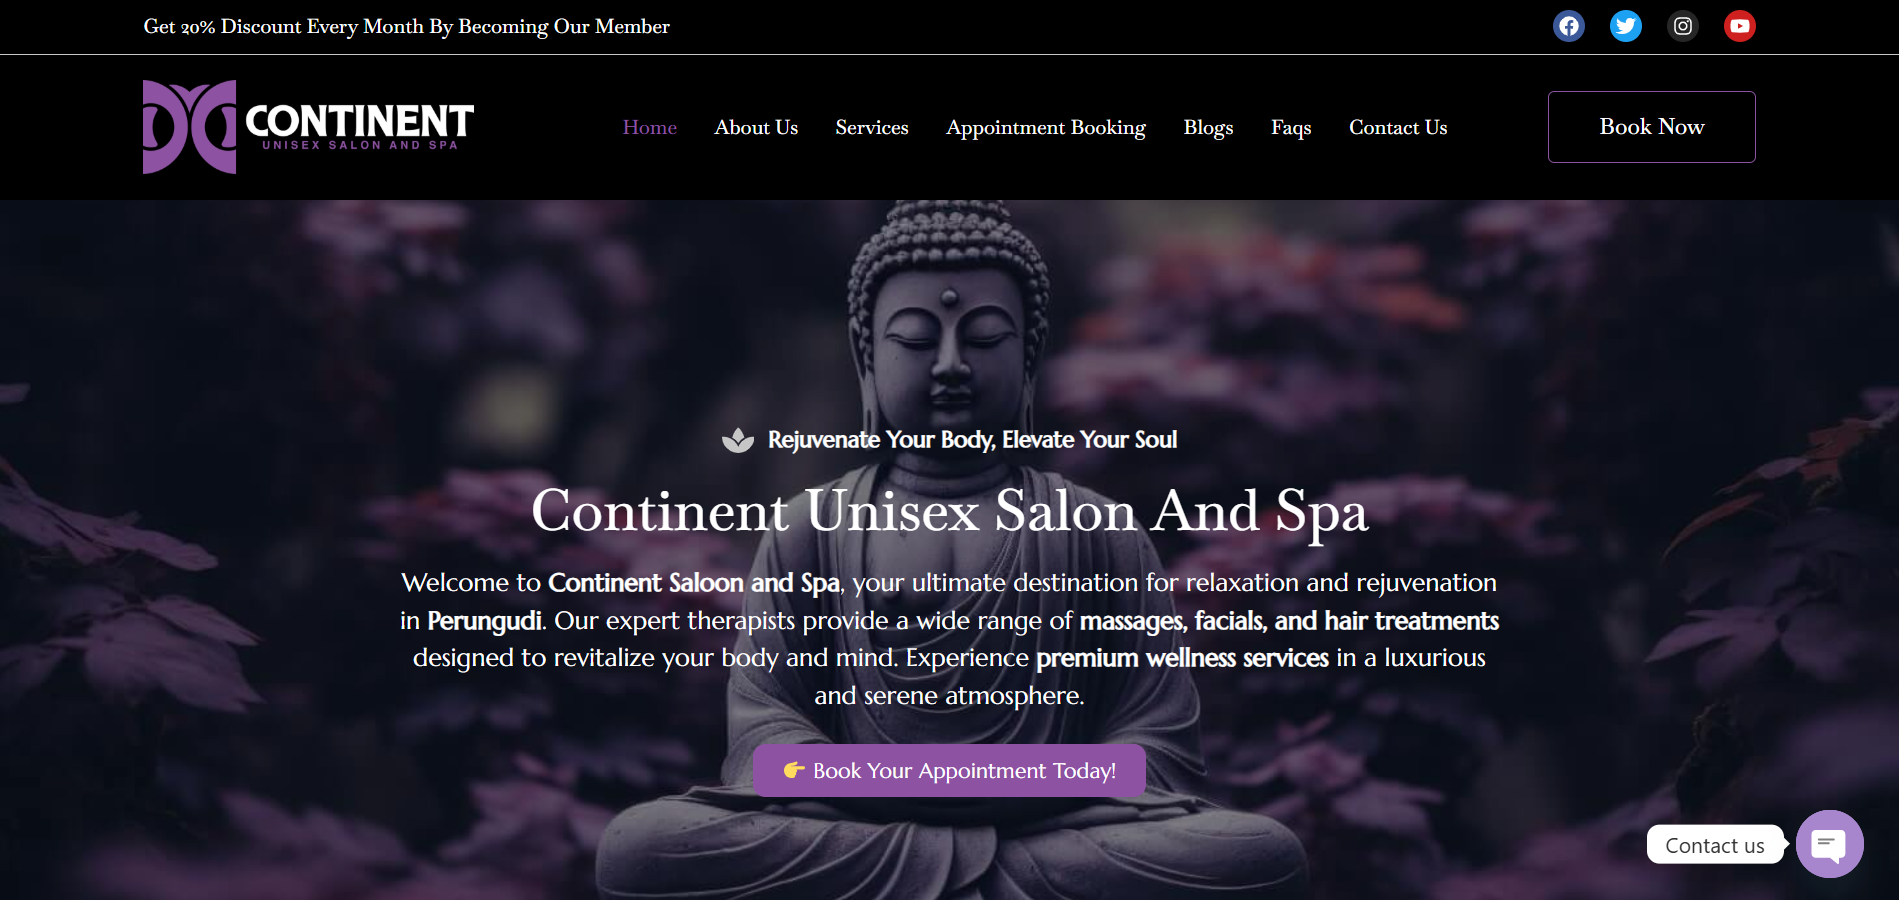1899x900 pixels.
Task: Click the 20% discount membership banner text
Action: click(x=407, y=27)
